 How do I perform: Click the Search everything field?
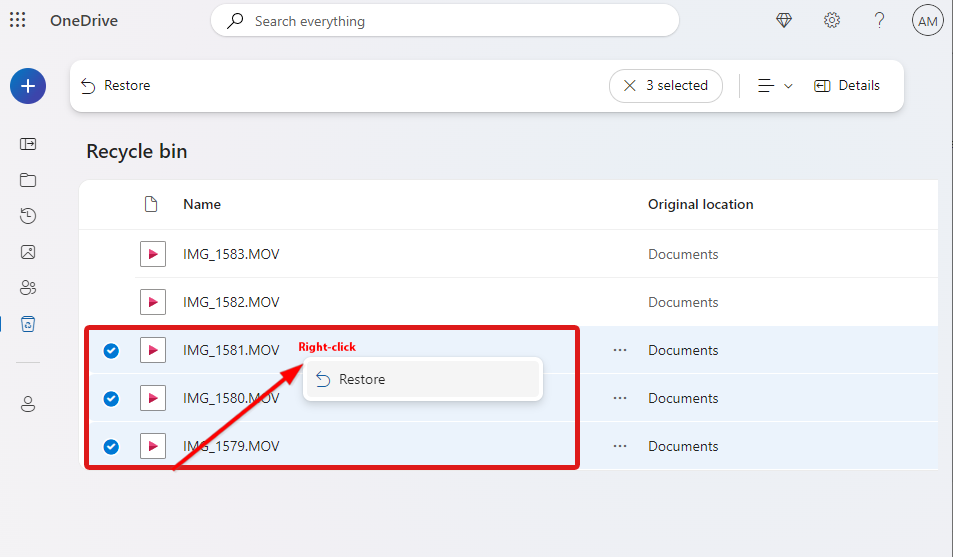(445, 21)
